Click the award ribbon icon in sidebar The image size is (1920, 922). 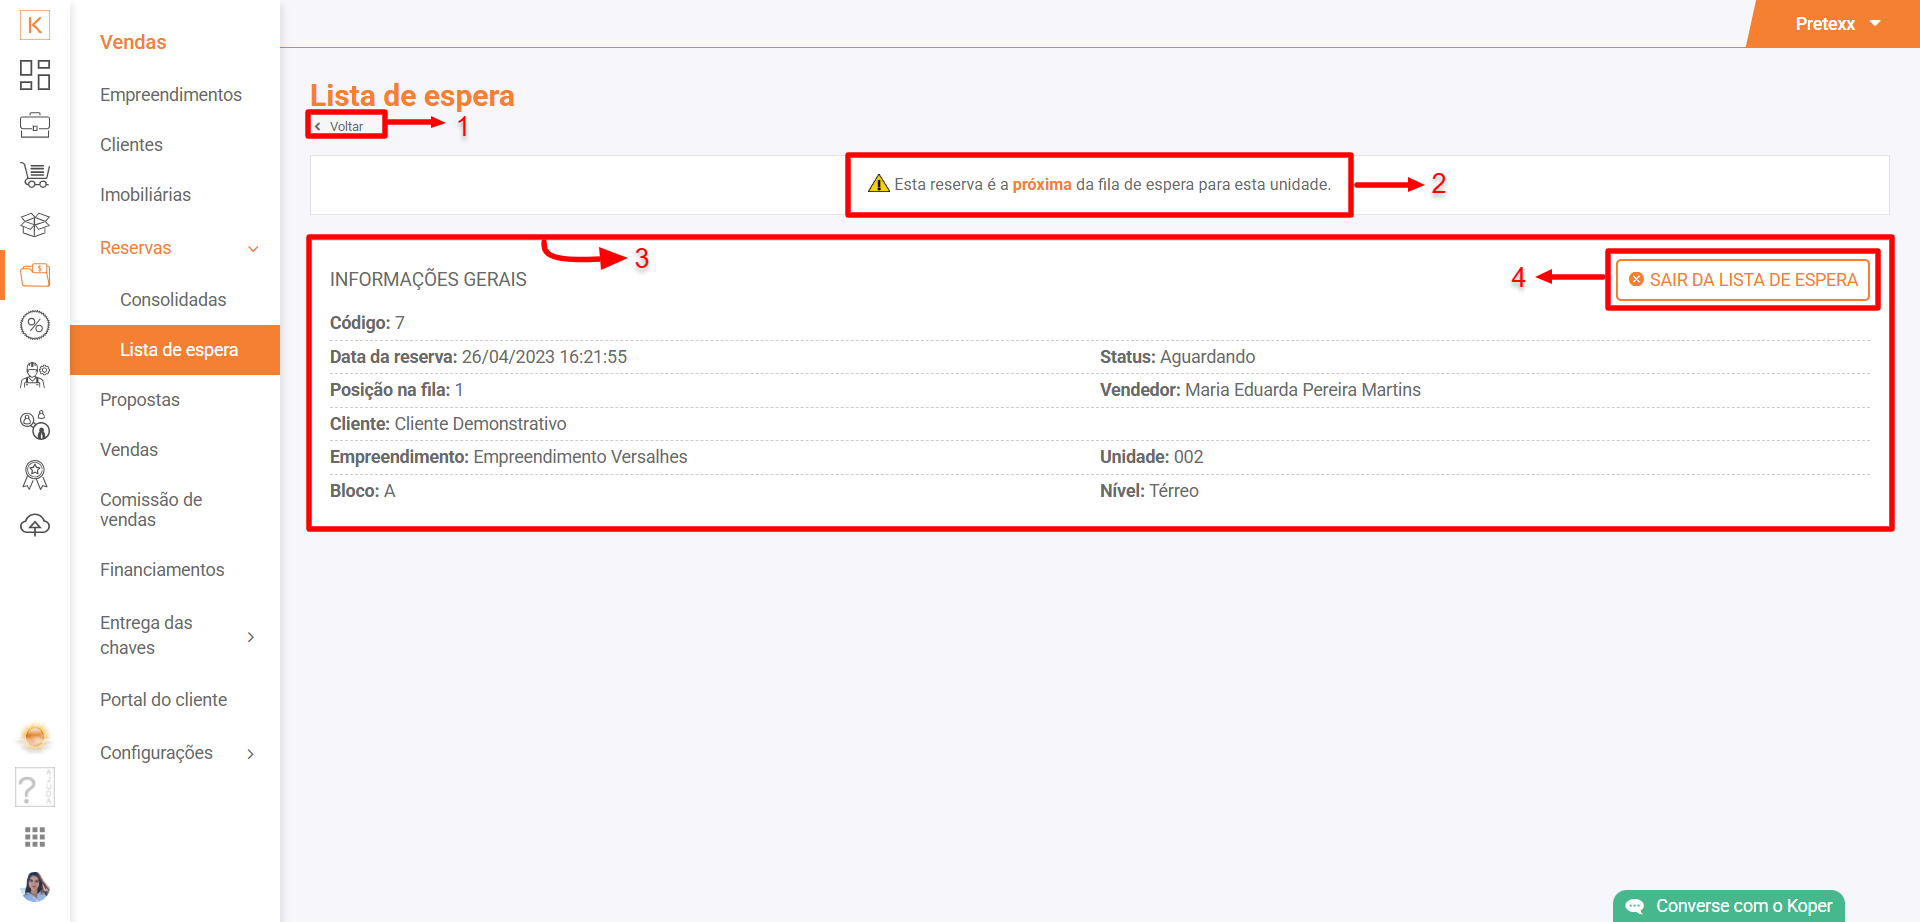[35, 475]
